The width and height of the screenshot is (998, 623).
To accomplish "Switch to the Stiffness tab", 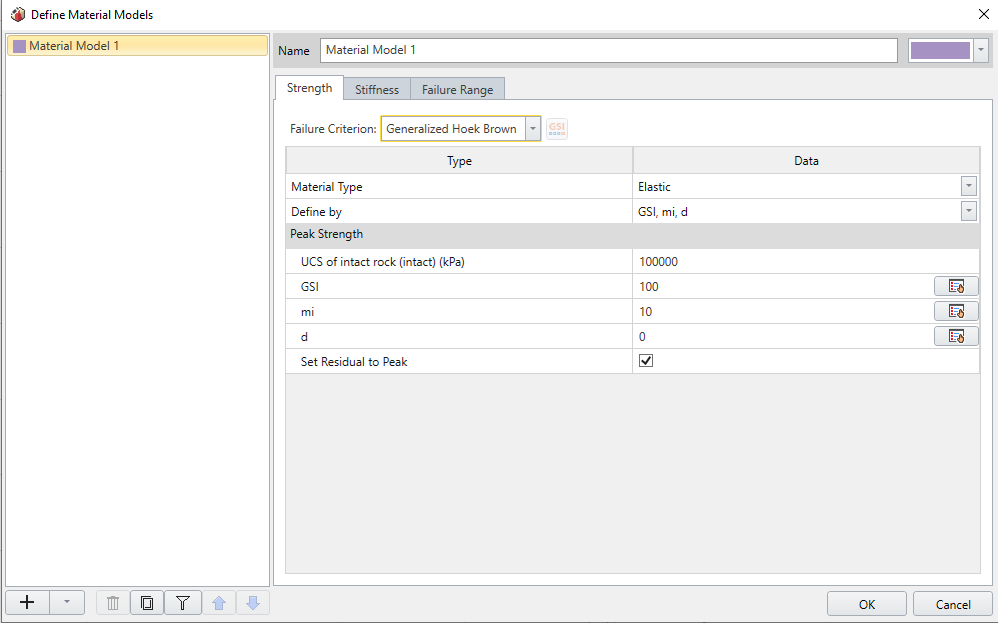I will [x=376, y=89].
